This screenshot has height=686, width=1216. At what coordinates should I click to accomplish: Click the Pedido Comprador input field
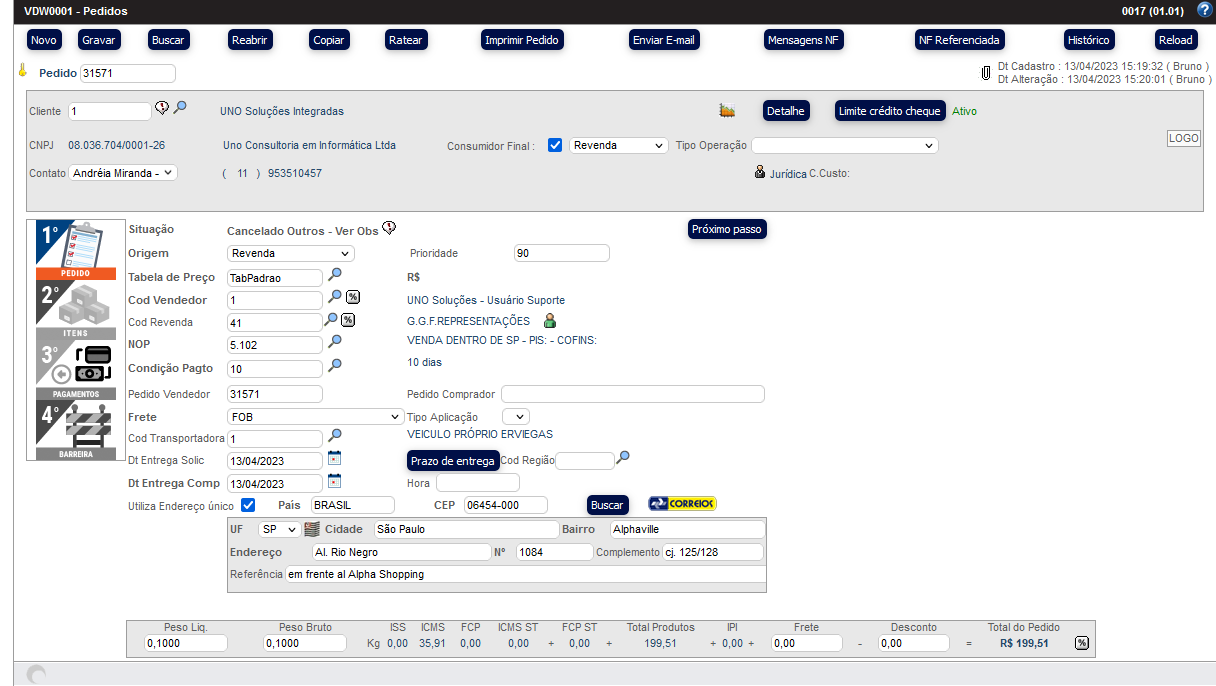(x=632, y=394)
